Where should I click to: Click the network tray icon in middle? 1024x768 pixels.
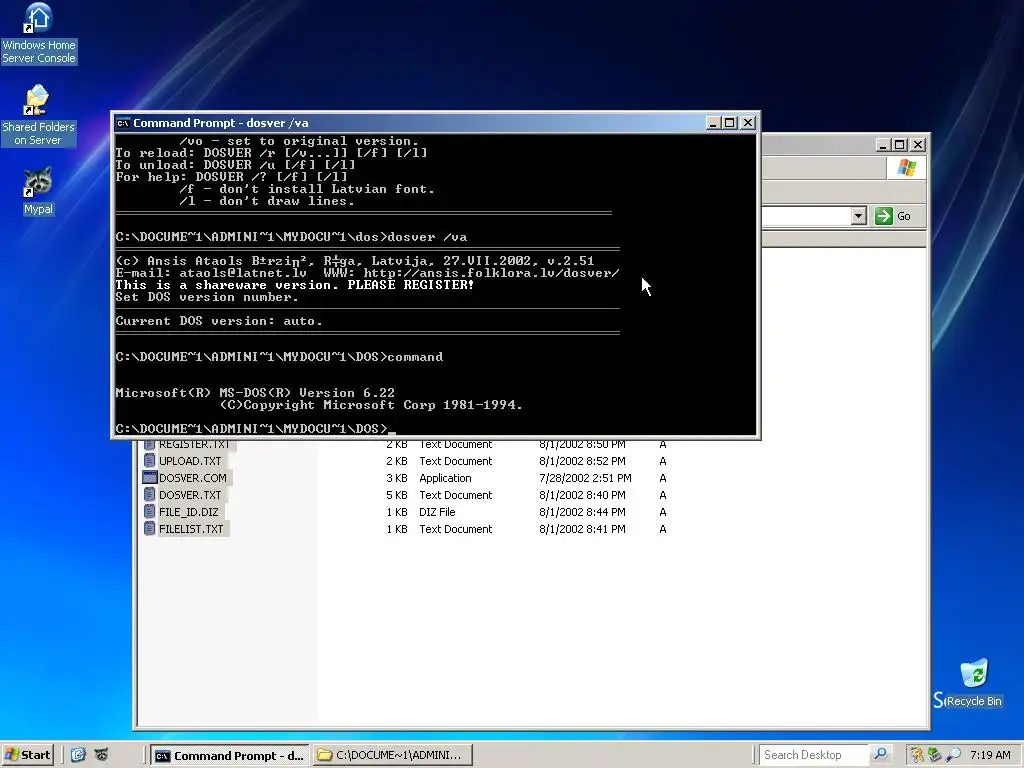tap(935, 755)
